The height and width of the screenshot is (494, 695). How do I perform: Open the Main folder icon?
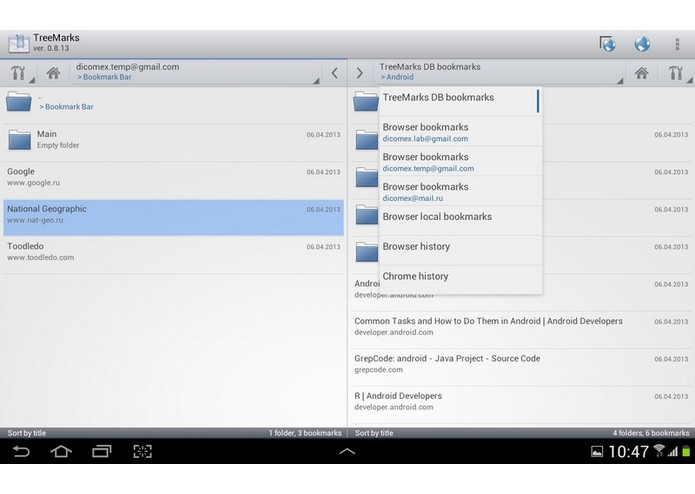click(x=20, y=140)
